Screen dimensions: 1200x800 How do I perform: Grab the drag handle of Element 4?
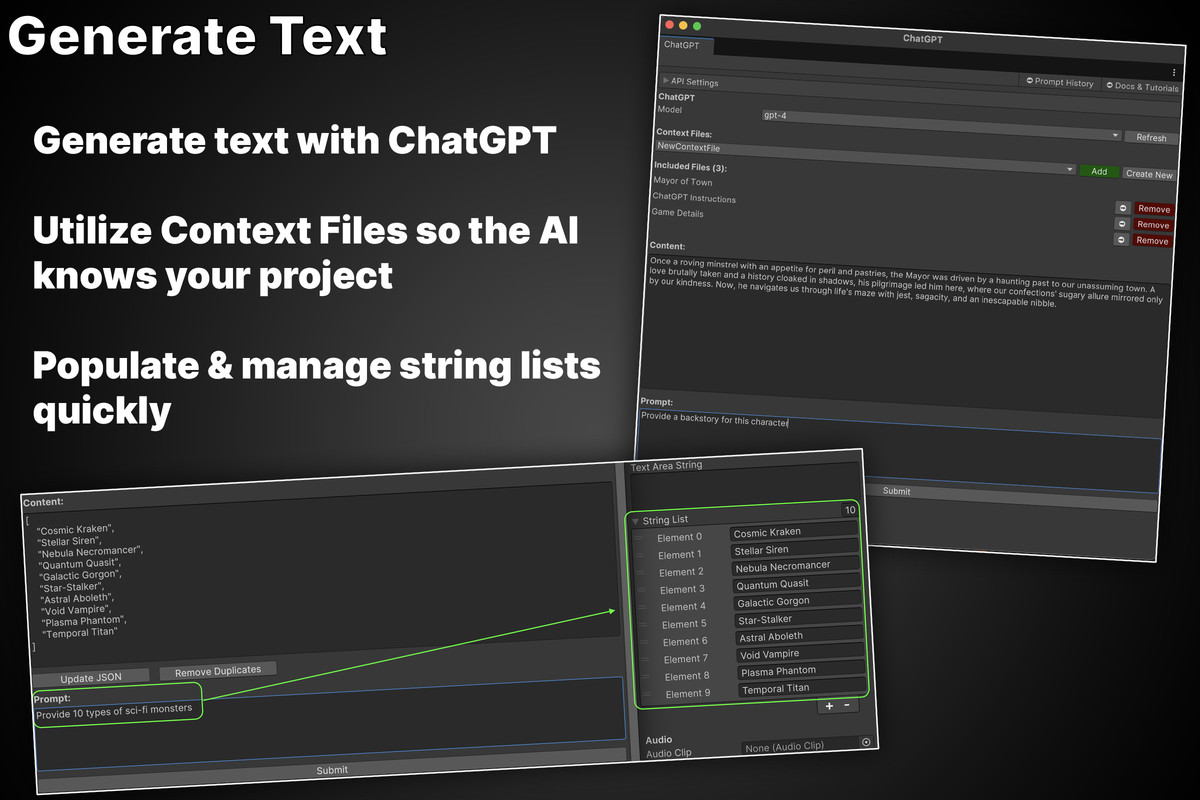(x=642, y=607)
